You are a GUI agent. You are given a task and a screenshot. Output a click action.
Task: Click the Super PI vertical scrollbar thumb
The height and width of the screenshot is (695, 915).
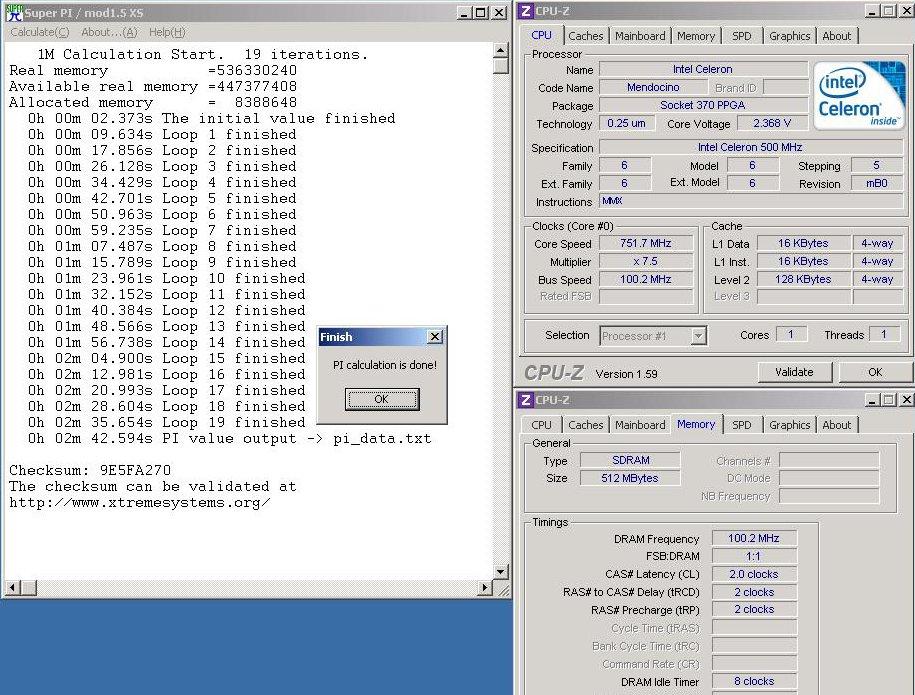500,66
